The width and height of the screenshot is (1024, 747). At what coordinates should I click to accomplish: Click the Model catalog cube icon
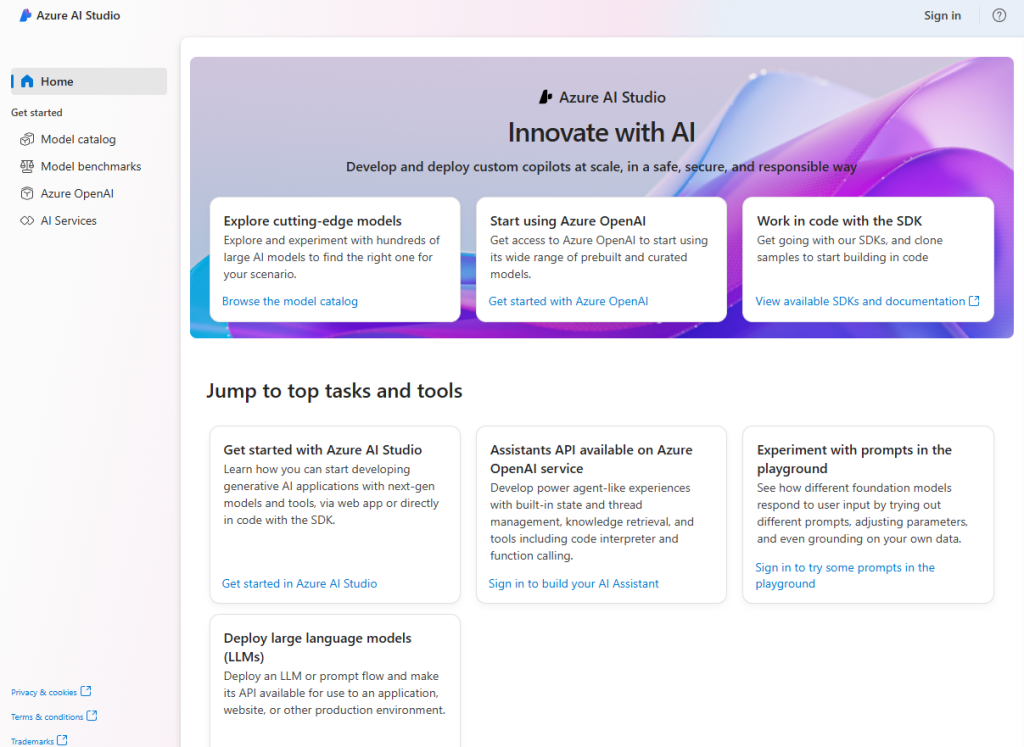pos(27,140)
